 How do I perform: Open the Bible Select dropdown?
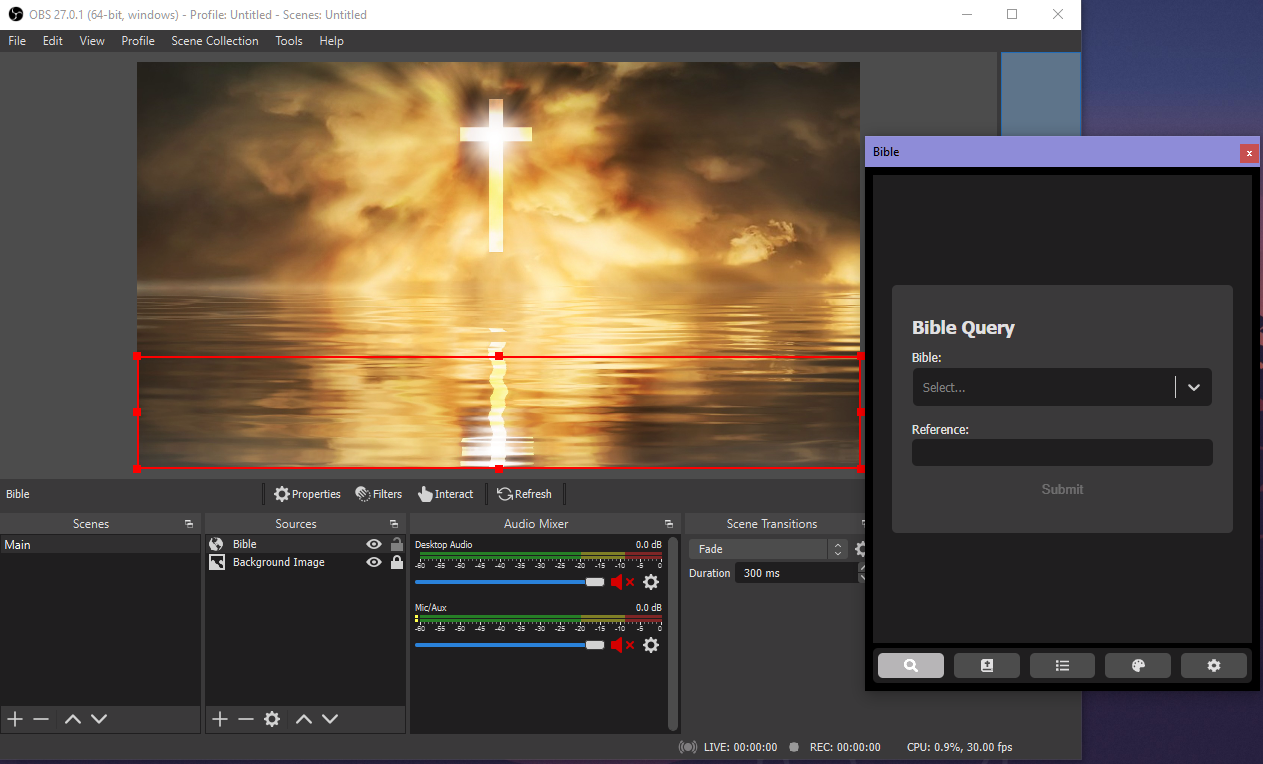[1192, 387]
